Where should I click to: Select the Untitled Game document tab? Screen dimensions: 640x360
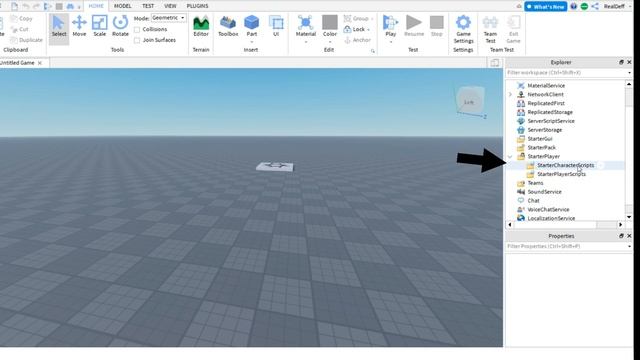tap(18, 63)
